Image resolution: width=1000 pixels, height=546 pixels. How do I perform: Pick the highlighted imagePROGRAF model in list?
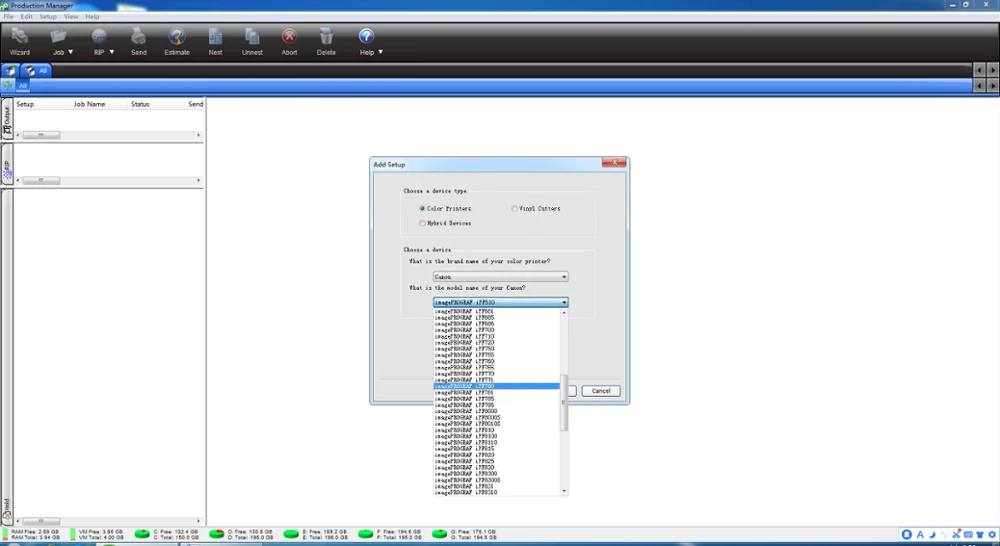click(x=496, y=387)
